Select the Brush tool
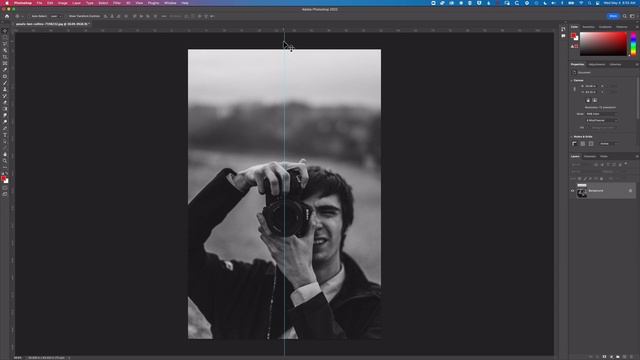The height and width of the screenshot is (360, 640). pyautogui.click(x=5, y=82)
